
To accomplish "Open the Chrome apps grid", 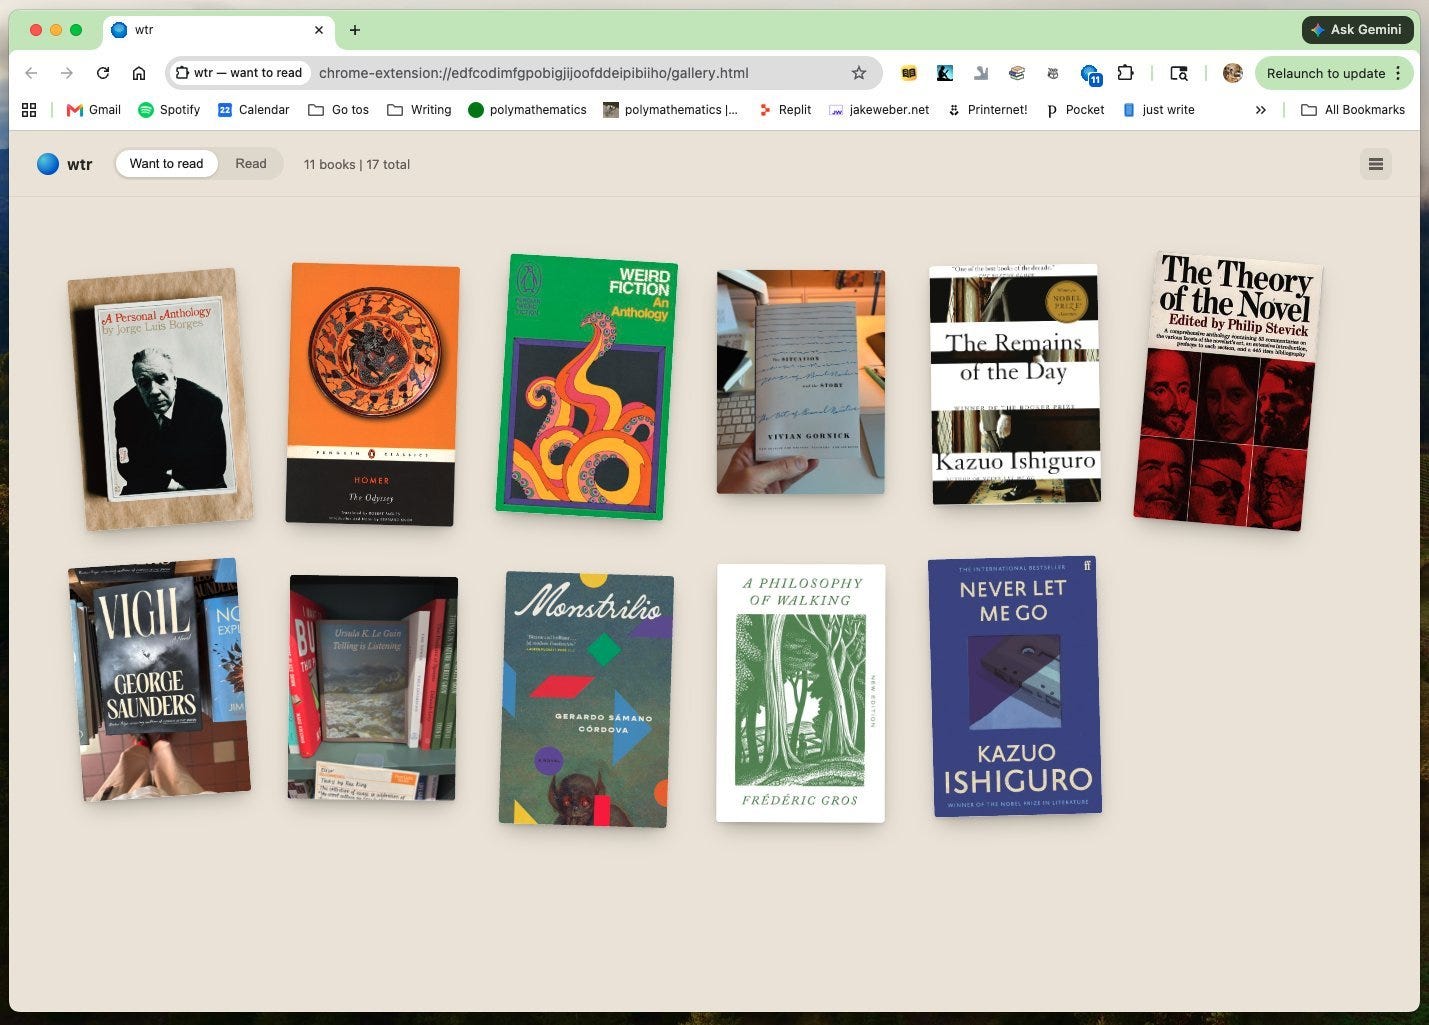I will 29,110.
